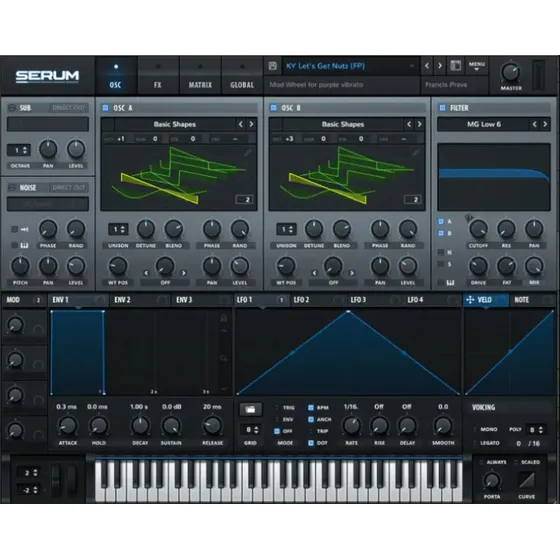This screenshot has width=560, height=560.
Task: Select next filter type arrow
Action: (545, 124)
